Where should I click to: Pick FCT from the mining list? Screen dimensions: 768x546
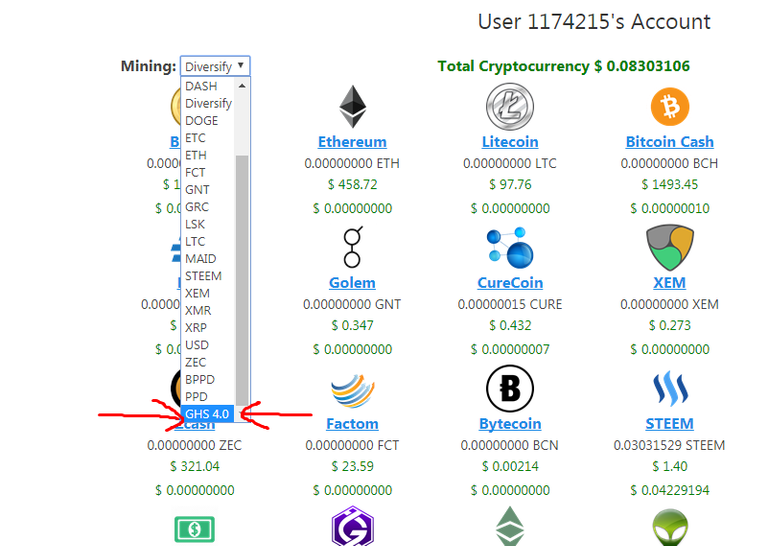click(208, 172)
